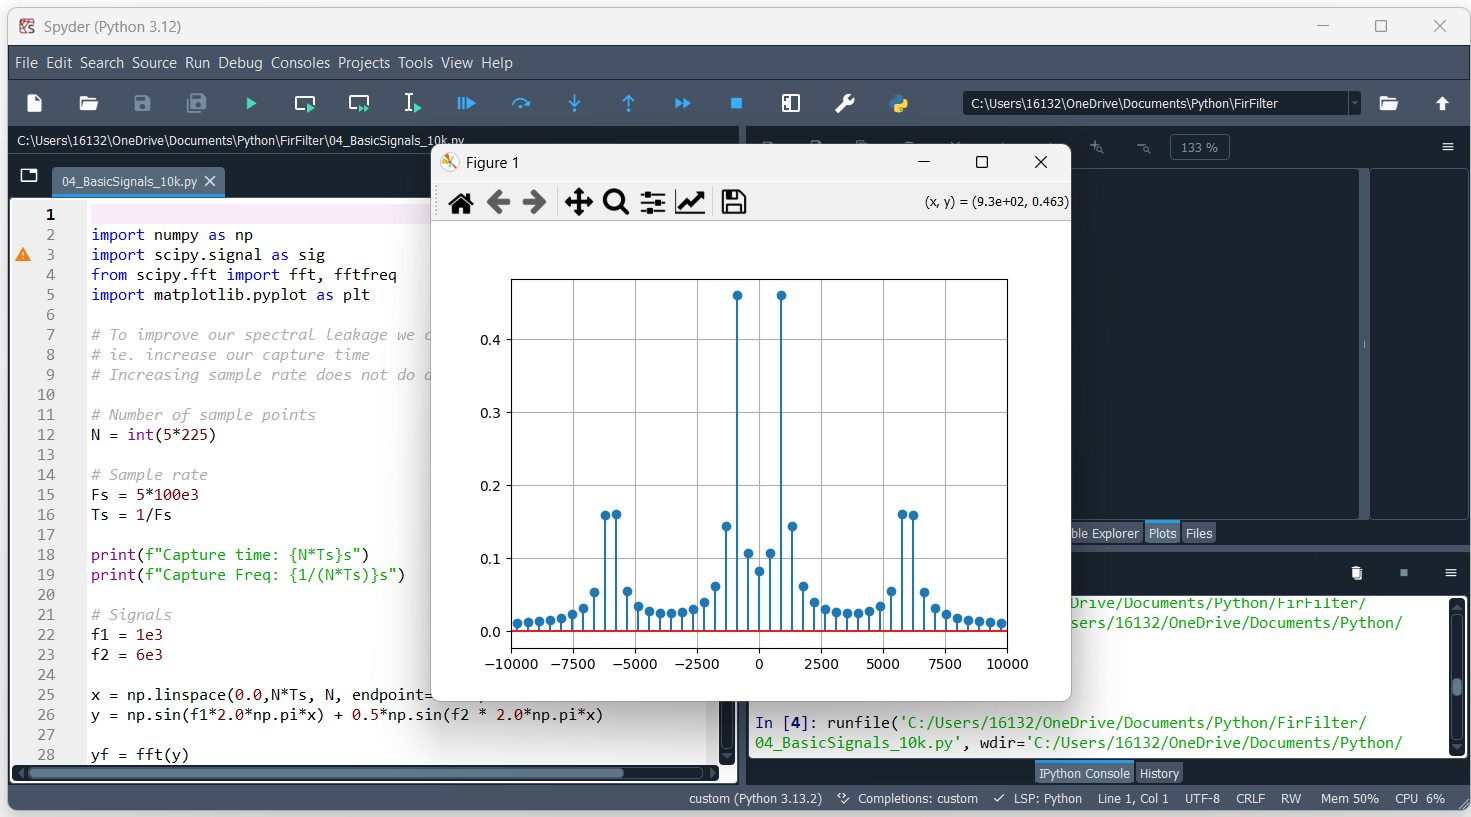Toggle zoom-to-rectangle mode in Figure 1
This screenshot has height=817, width=1471.
tap(615, 202)
